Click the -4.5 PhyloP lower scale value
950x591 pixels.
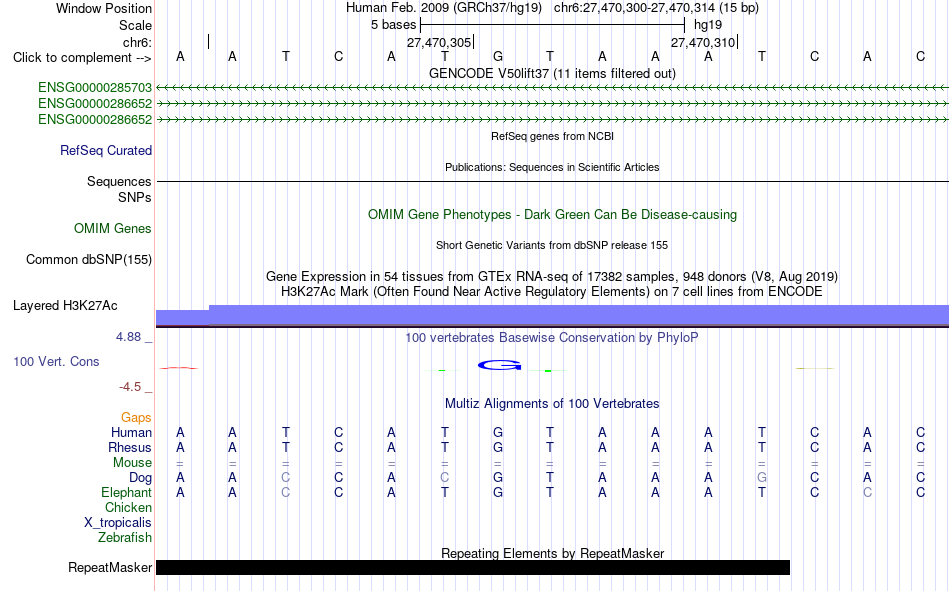point(130,387)
